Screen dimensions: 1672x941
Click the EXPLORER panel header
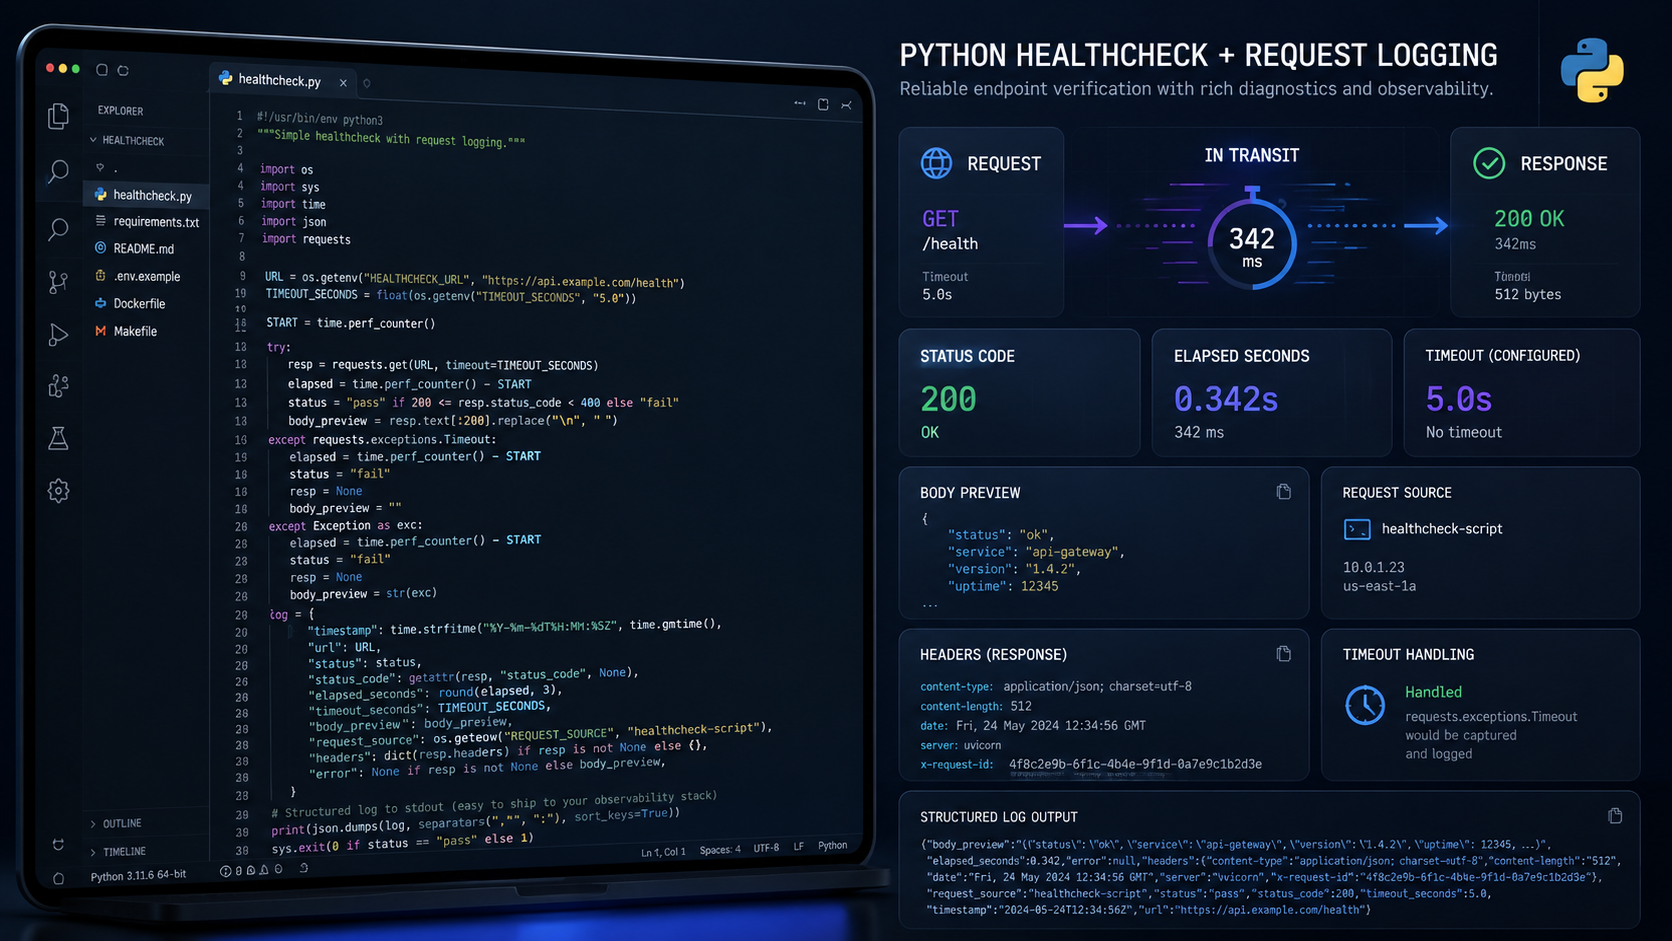tap(121, 110)
